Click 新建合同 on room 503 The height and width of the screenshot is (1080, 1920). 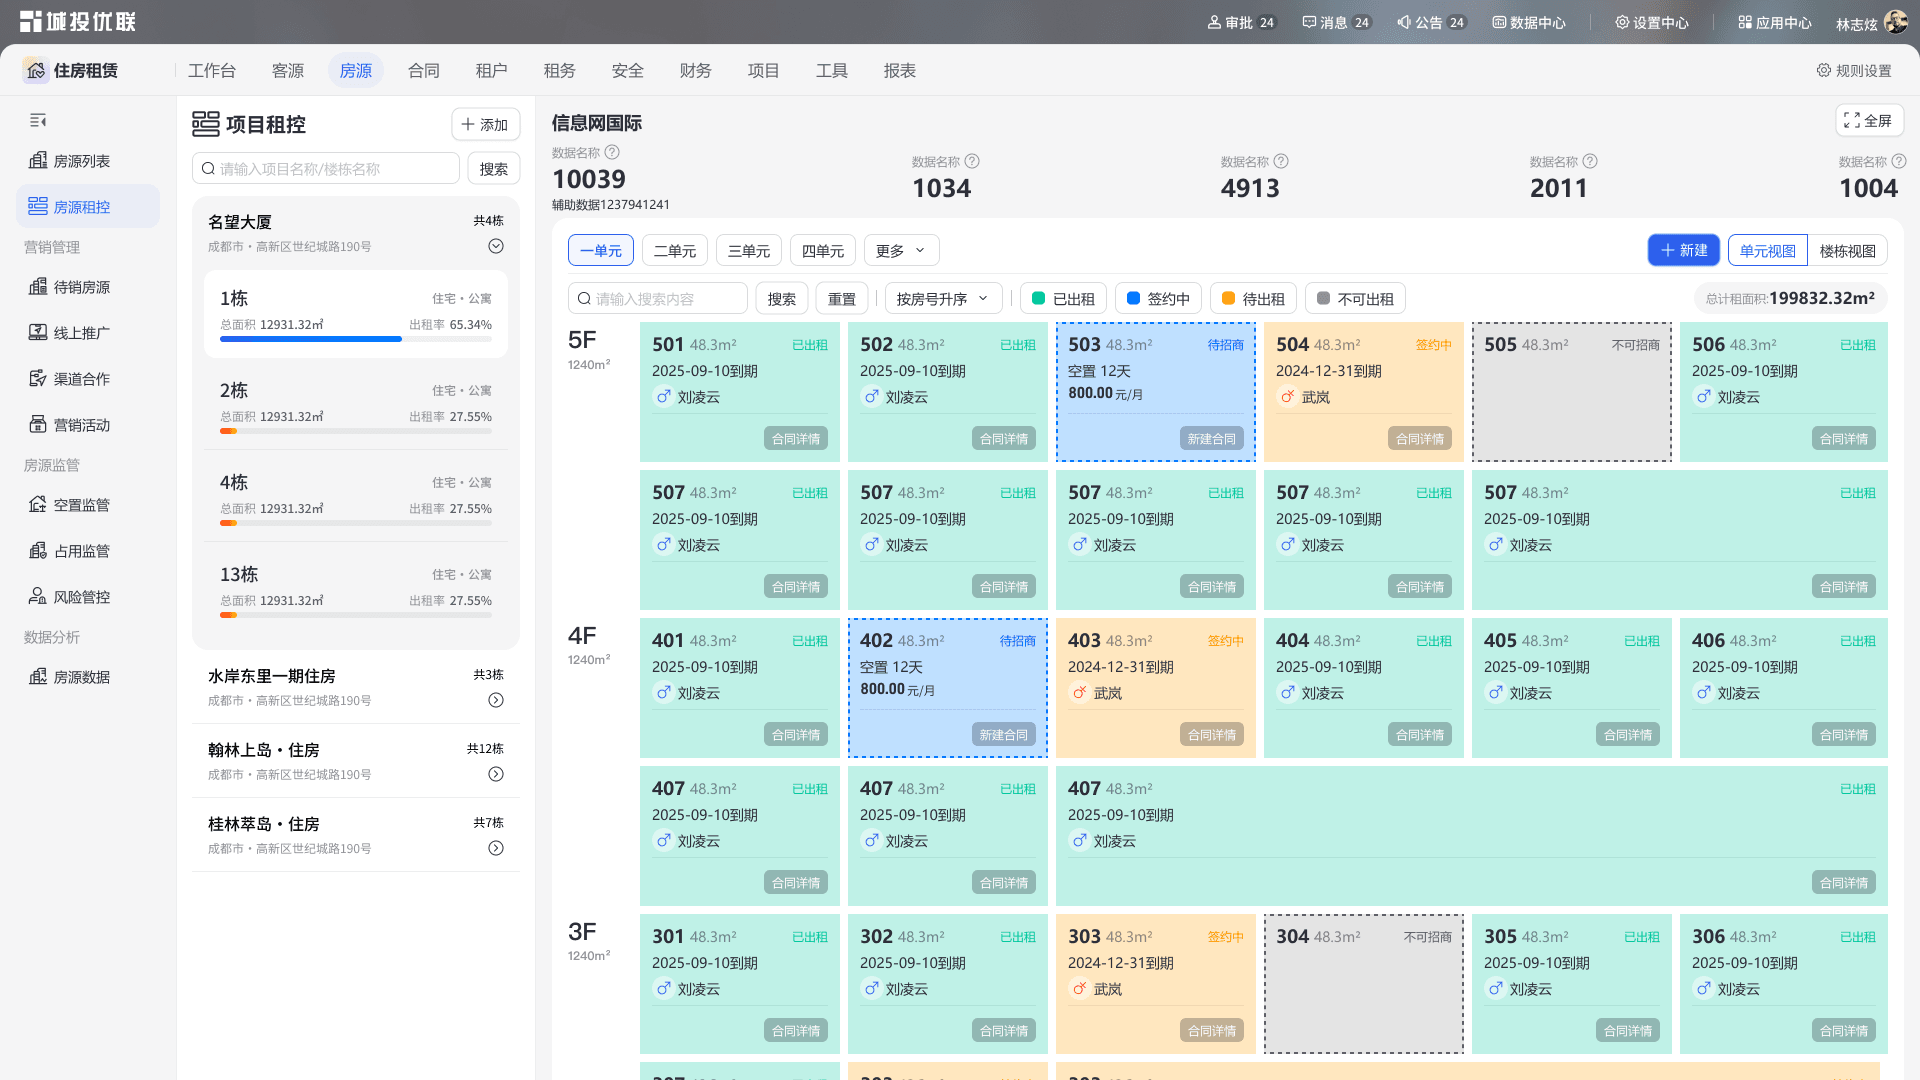coord(1212,439)
